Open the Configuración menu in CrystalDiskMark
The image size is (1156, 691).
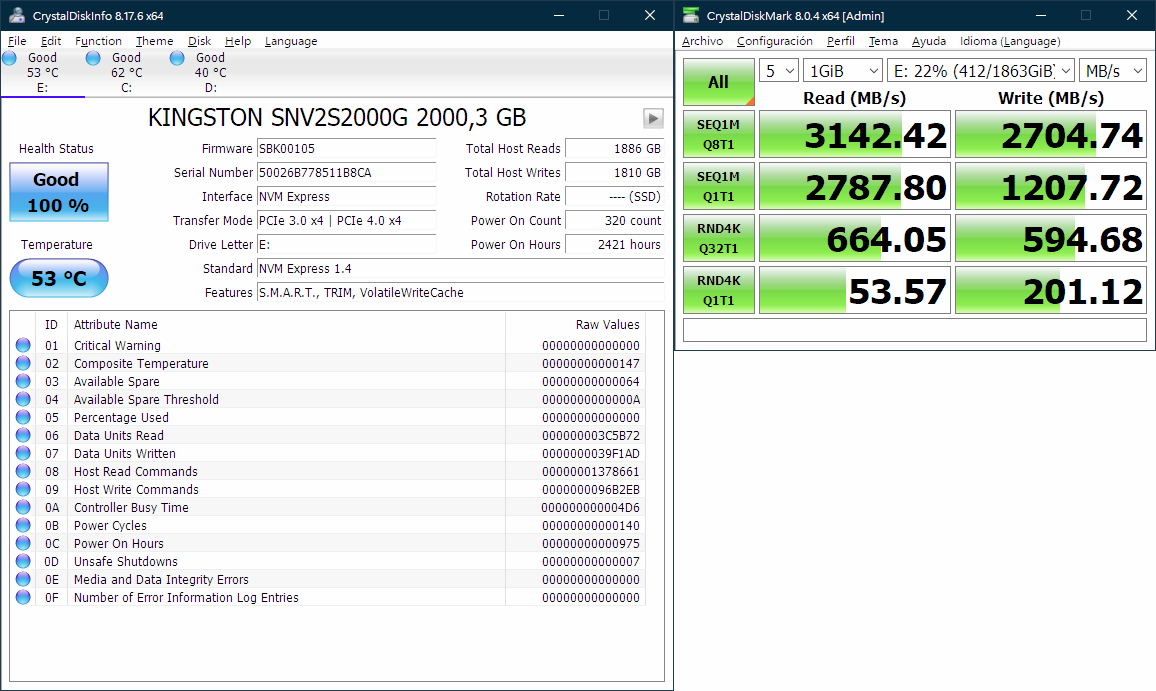pyautogui.click(x=774, y=41)
